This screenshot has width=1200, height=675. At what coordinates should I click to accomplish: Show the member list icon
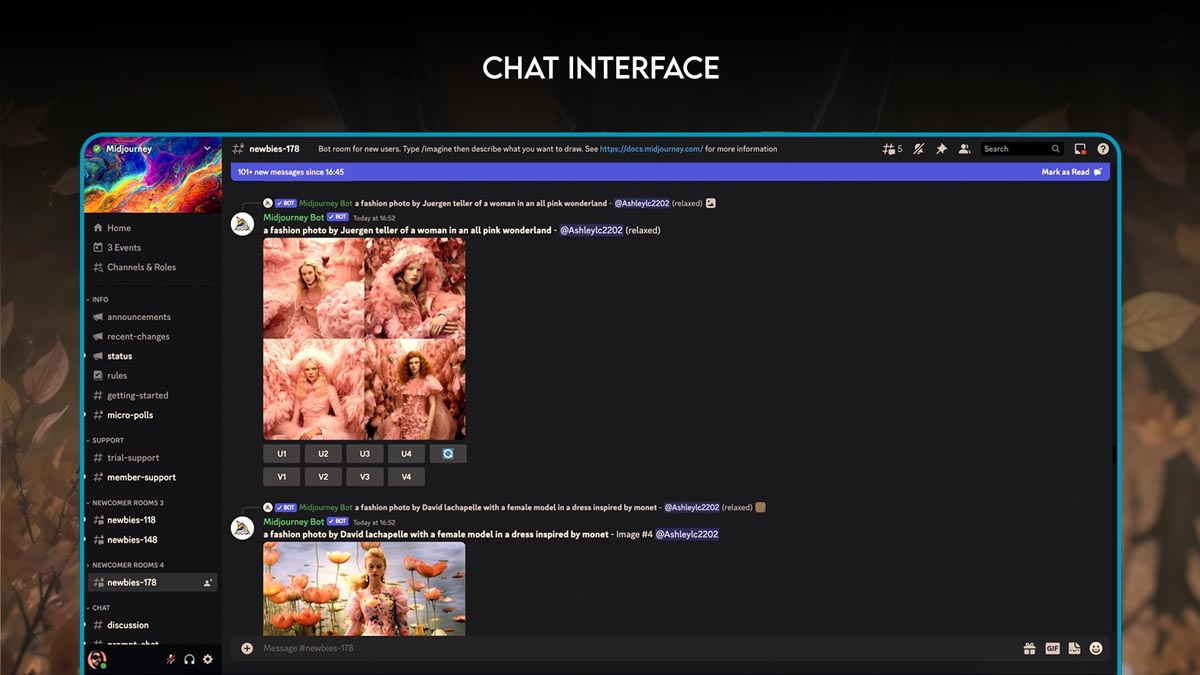964,149
